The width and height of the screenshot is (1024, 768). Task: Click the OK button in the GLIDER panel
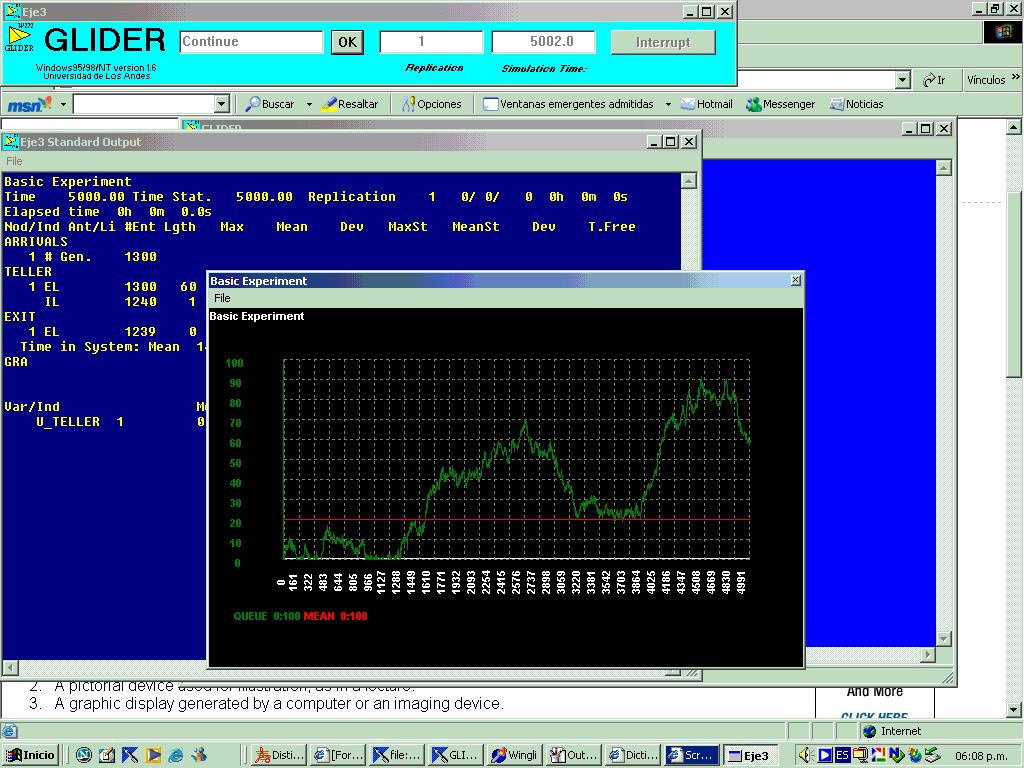click(x=347, y=42)
